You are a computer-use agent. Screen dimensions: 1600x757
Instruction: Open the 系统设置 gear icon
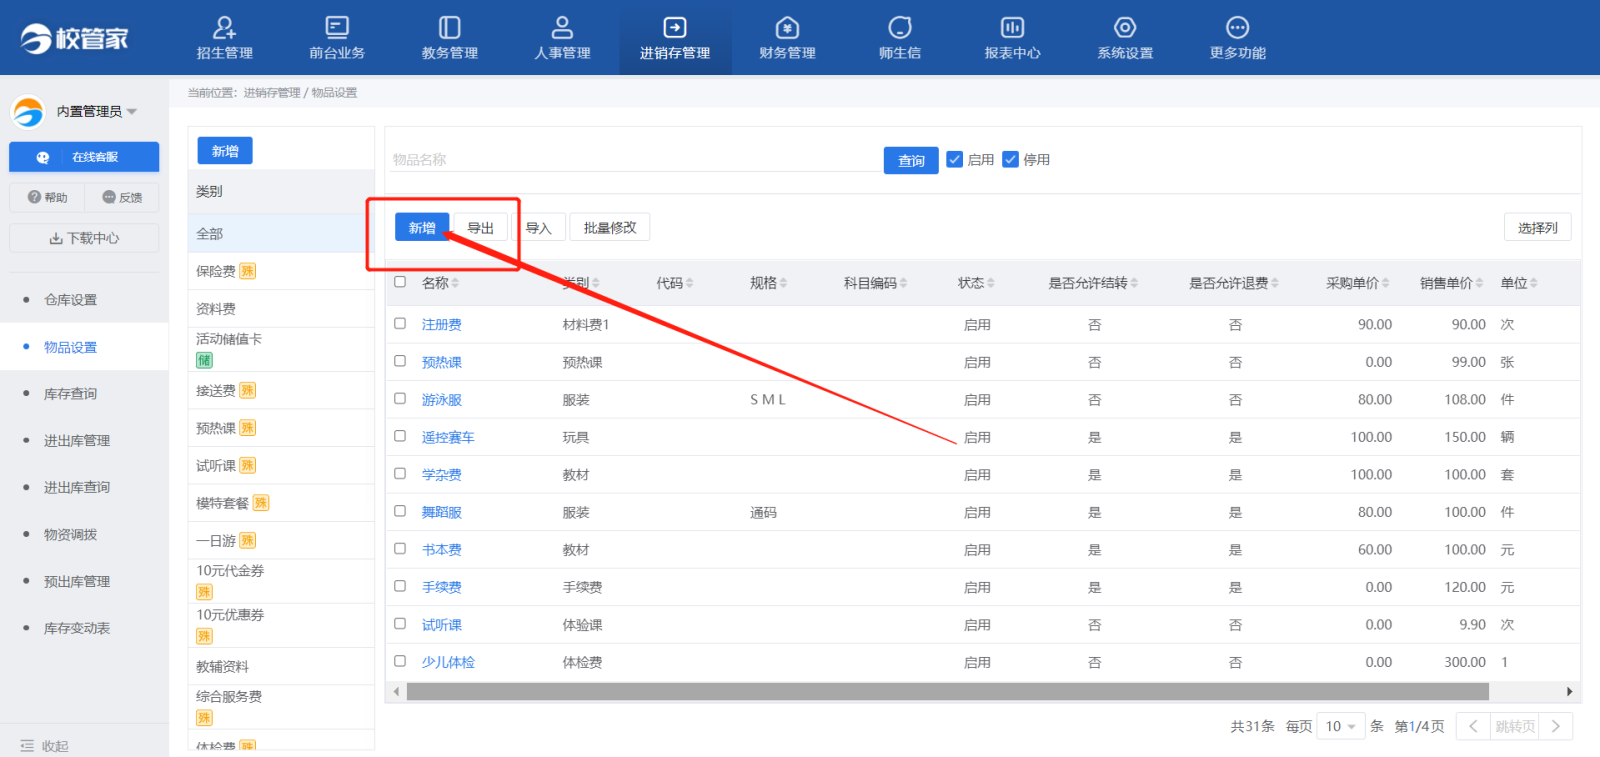pos(1125,27)
